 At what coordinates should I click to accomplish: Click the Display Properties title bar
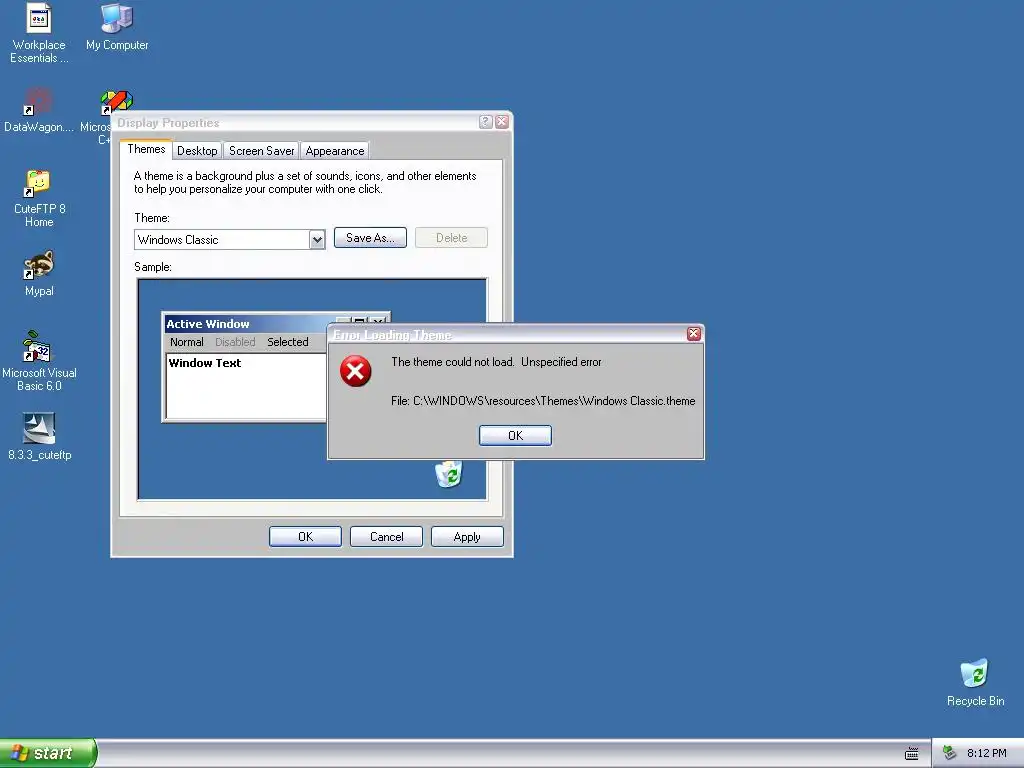coord(294,122)
